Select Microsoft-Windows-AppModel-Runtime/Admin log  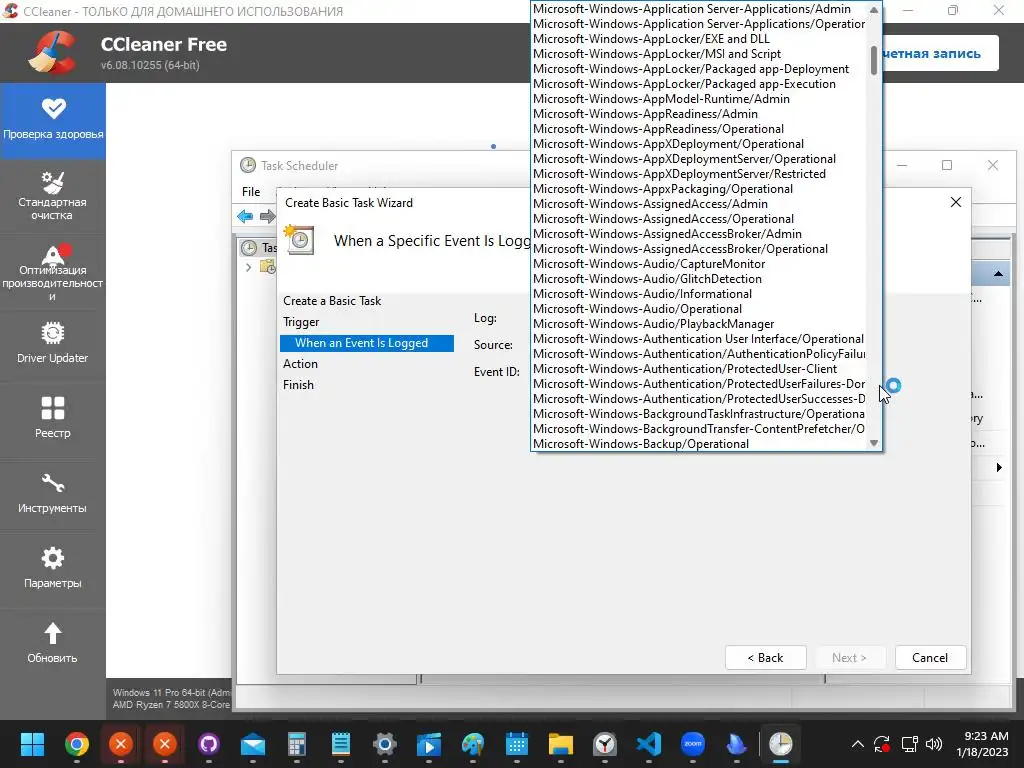pyautogui.click(x=699, y=99)
